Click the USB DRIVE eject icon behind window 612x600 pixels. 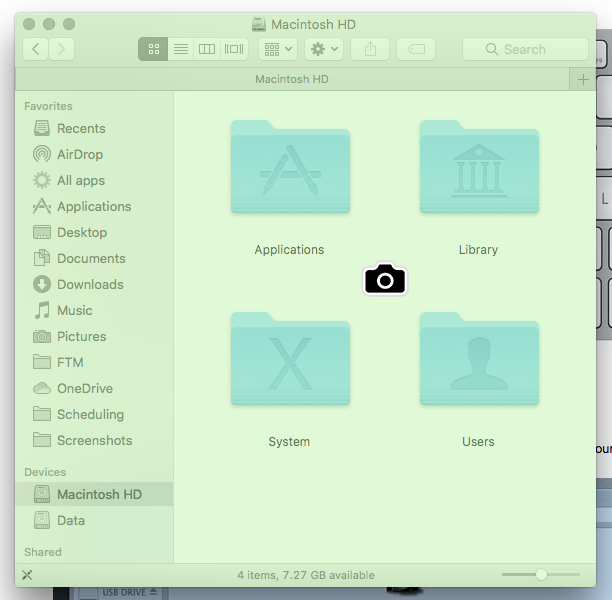coord(153,592)
